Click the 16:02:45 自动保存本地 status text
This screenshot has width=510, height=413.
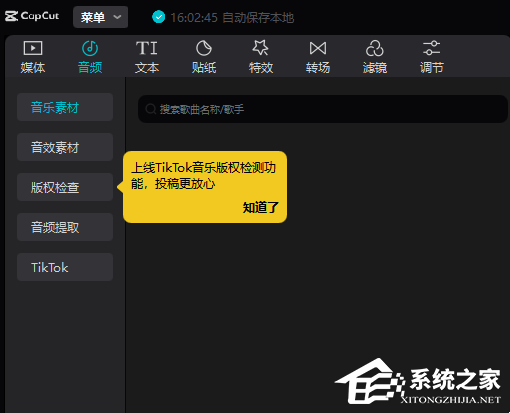click(232, 17)
